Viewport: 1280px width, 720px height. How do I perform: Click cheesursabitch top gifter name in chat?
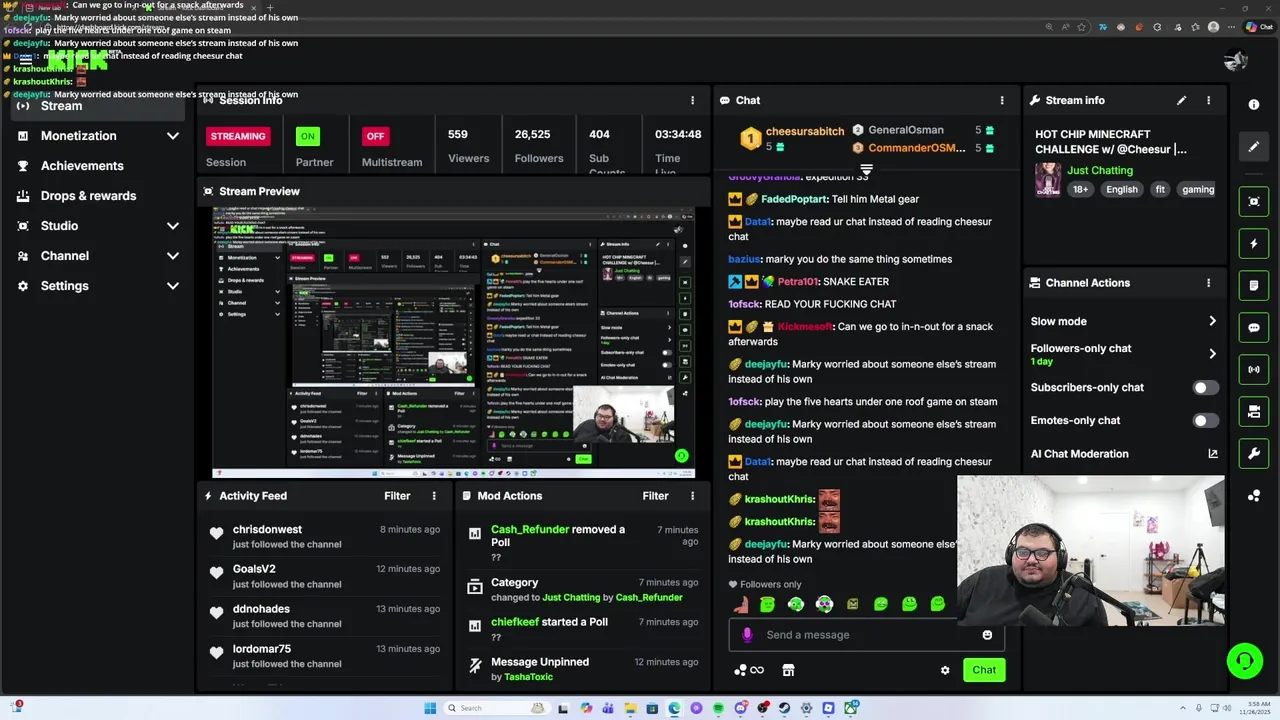tap(805, 132)
